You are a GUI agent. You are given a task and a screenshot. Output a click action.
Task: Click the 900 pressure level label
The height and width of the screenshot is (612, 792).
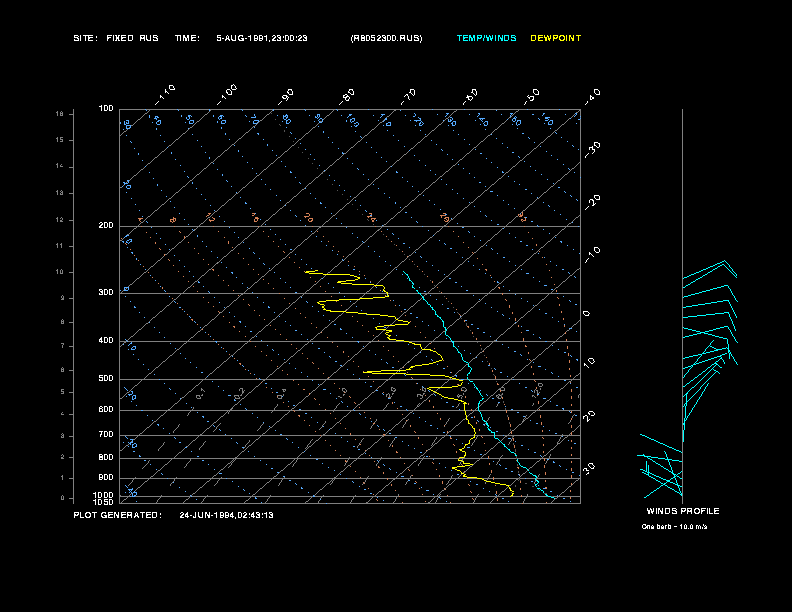point(106,477)
